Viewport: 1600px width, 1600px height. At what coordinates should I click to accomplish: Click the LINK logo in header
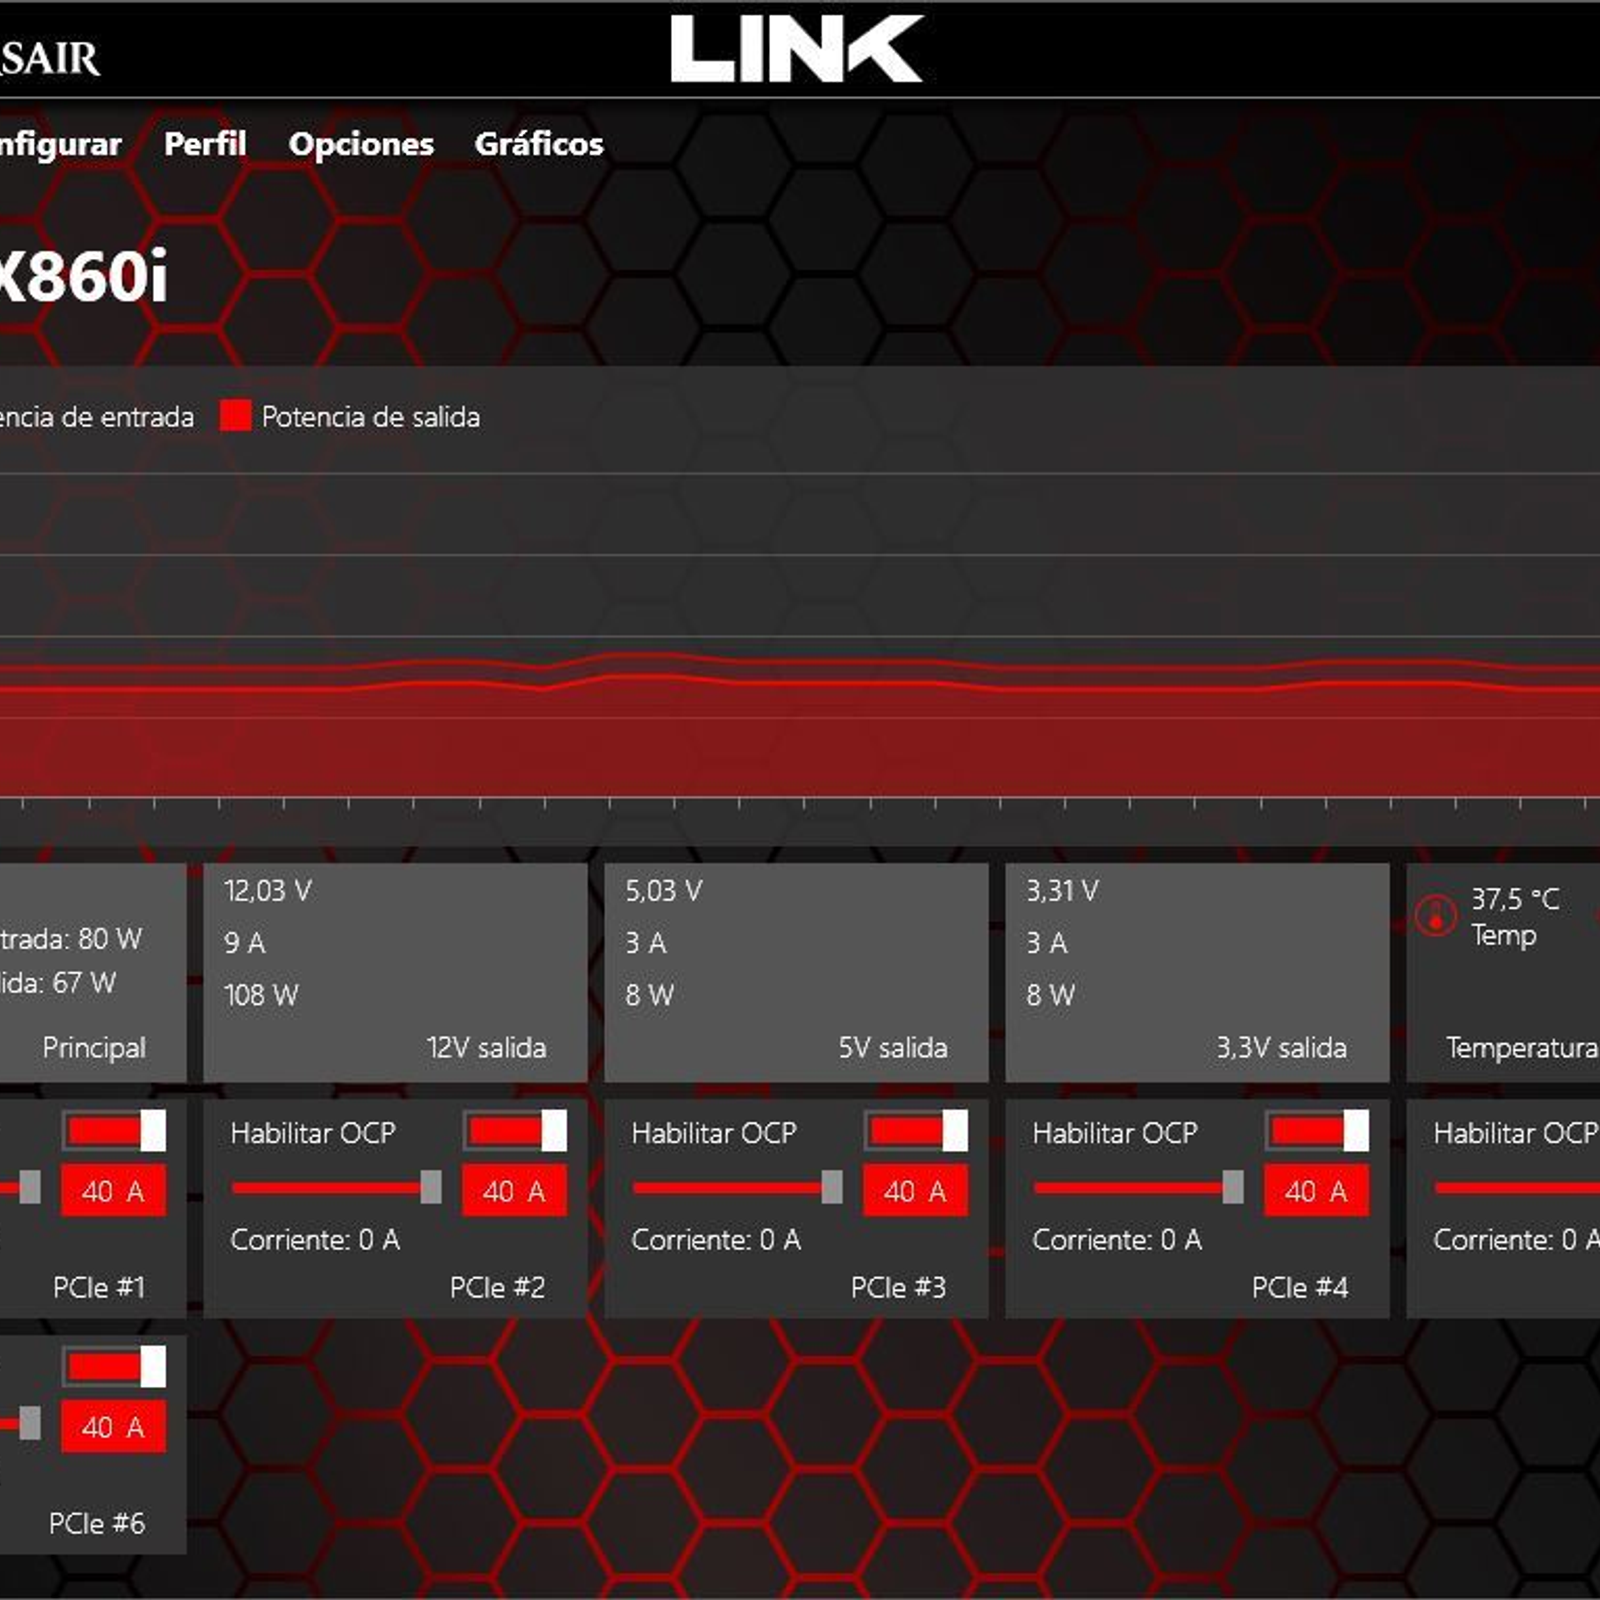point(796,48)
